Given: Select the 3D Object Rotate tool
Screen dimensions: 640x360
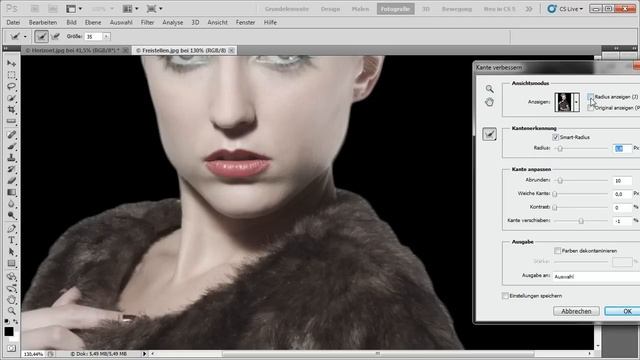Looking at the screenshot, I should pos(11,276).
